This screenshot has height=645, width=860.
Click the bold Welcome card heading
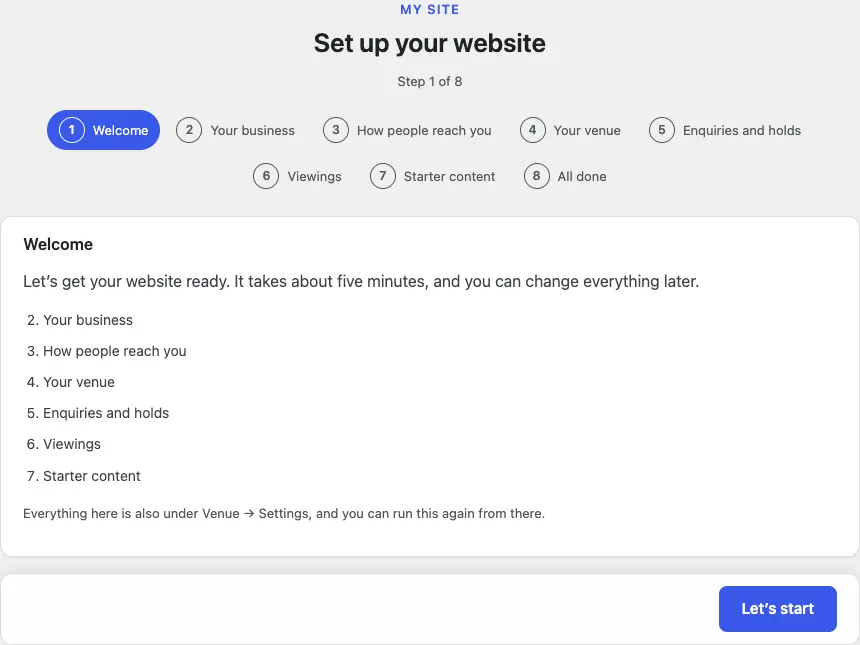[58, 244]
